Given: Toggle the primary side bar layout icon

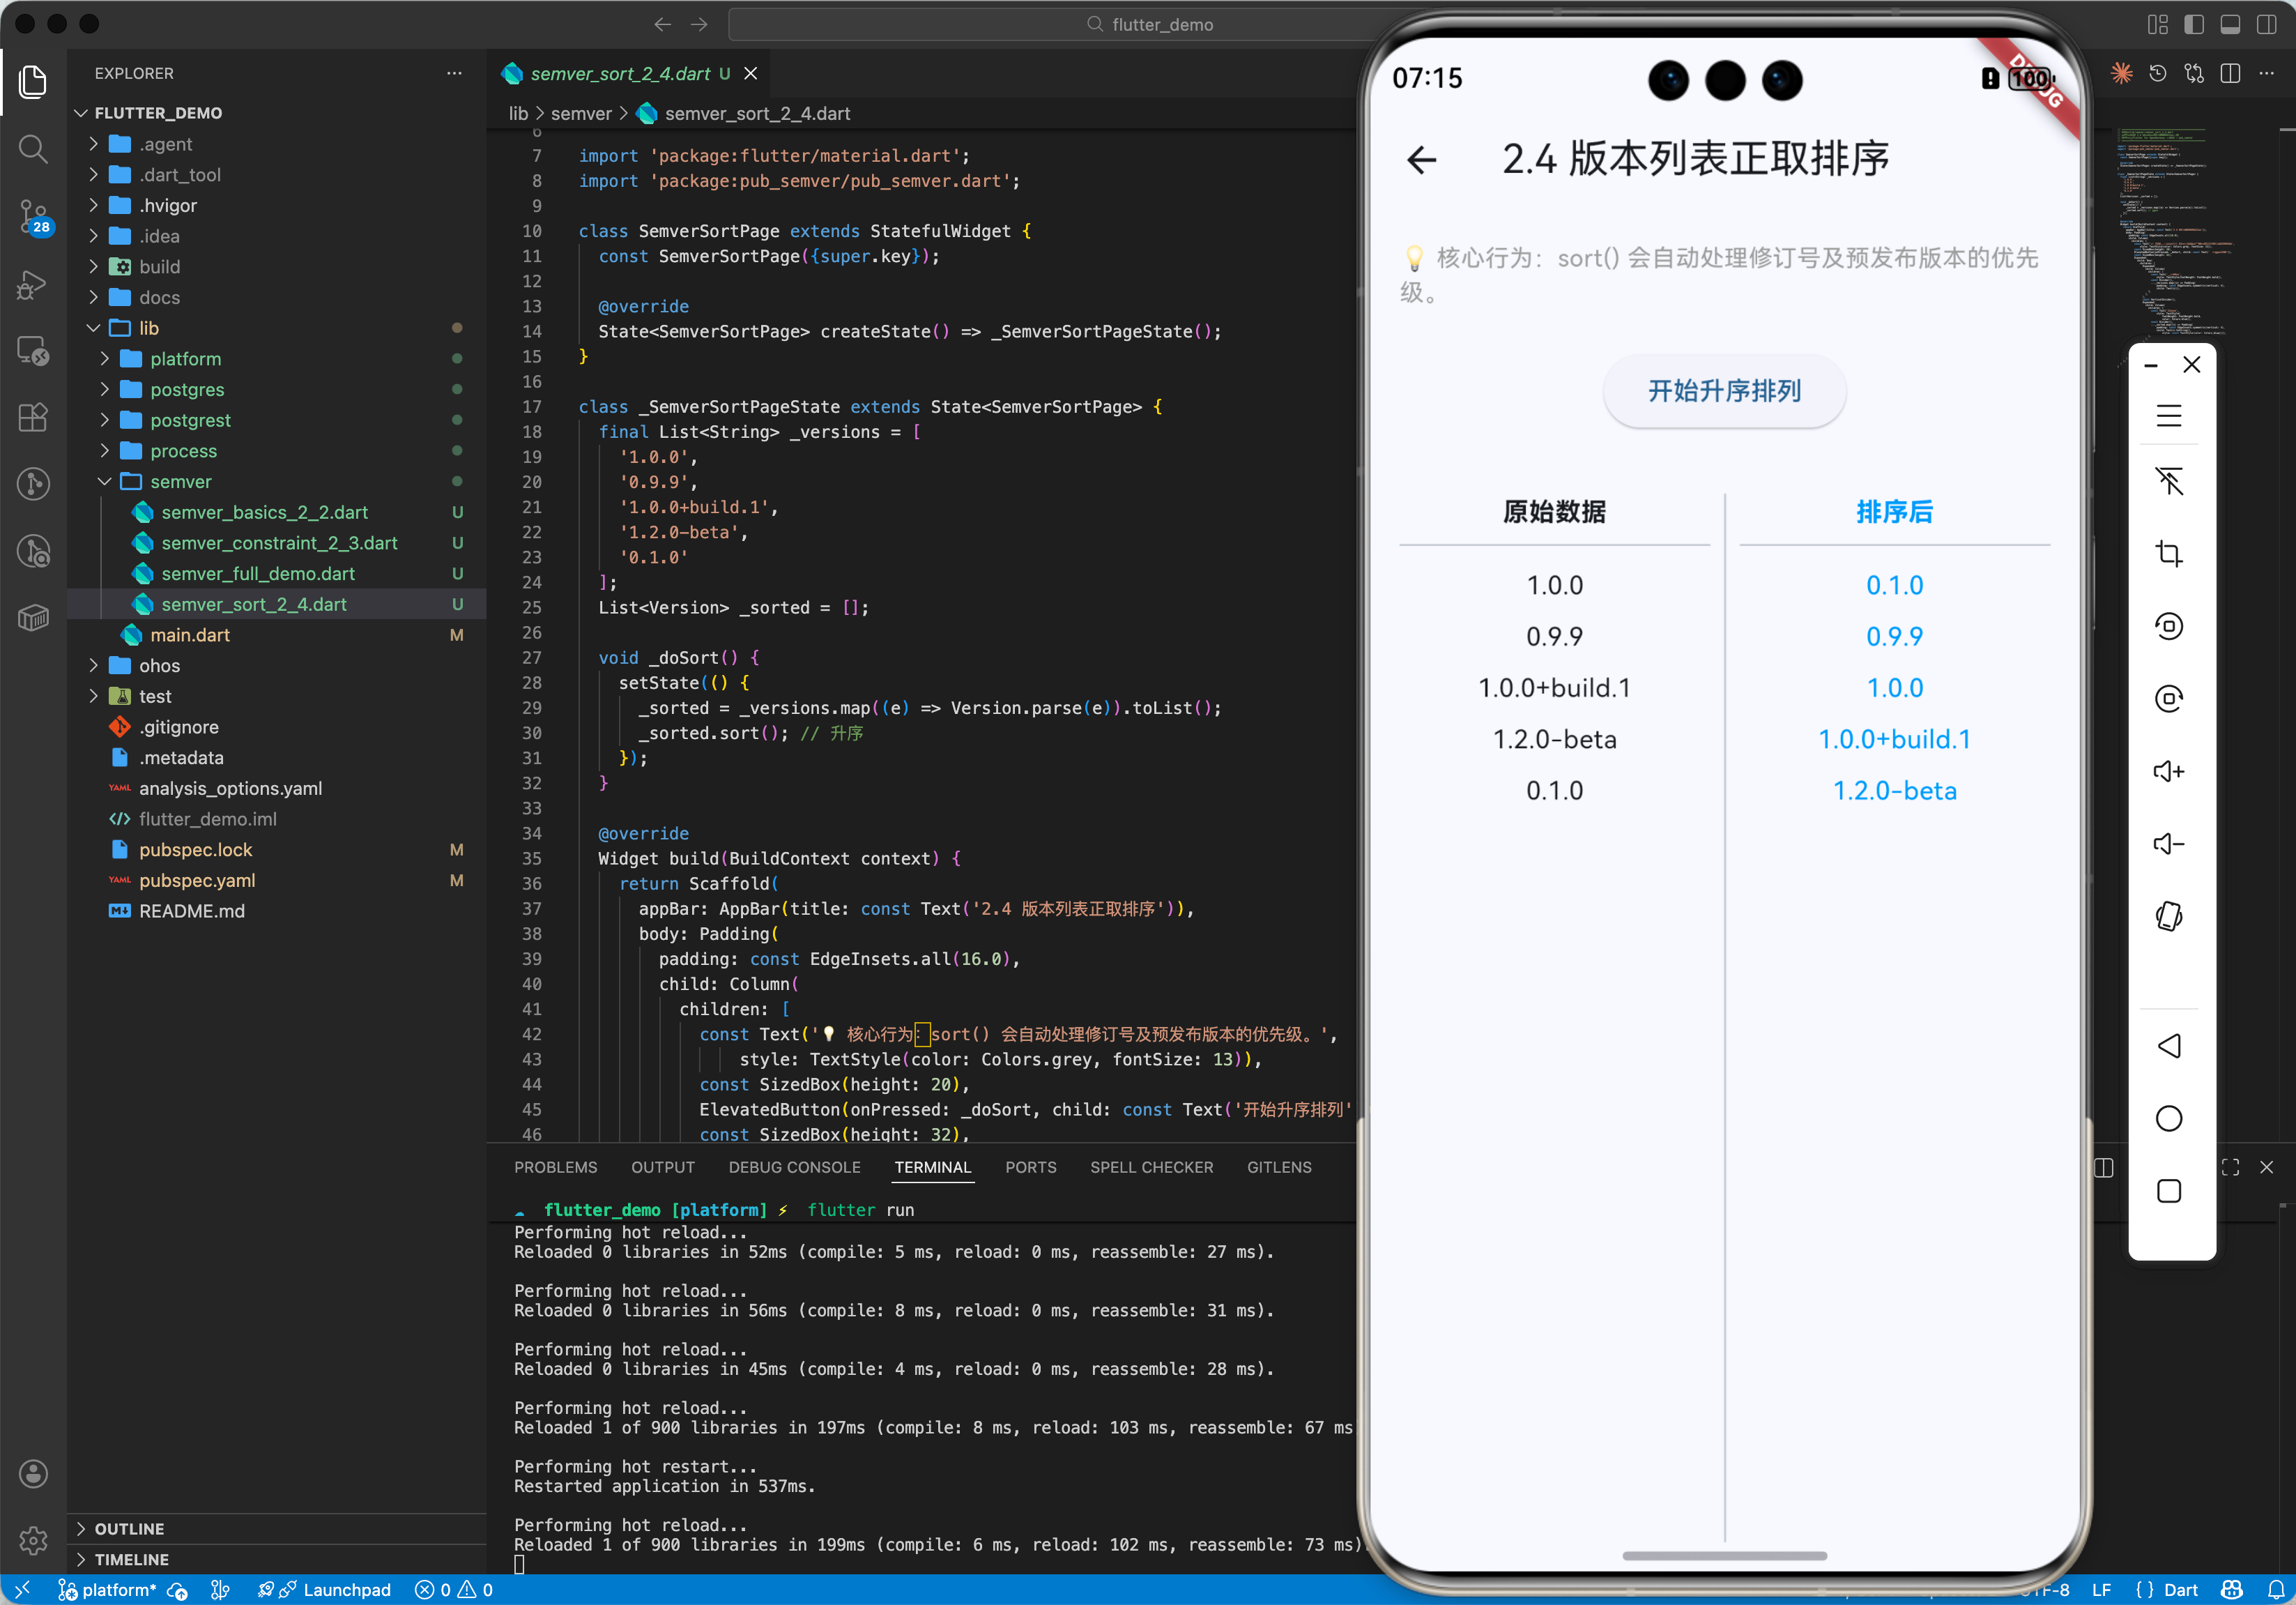Looking at the screenshot, I should (x=2194, y=24).
